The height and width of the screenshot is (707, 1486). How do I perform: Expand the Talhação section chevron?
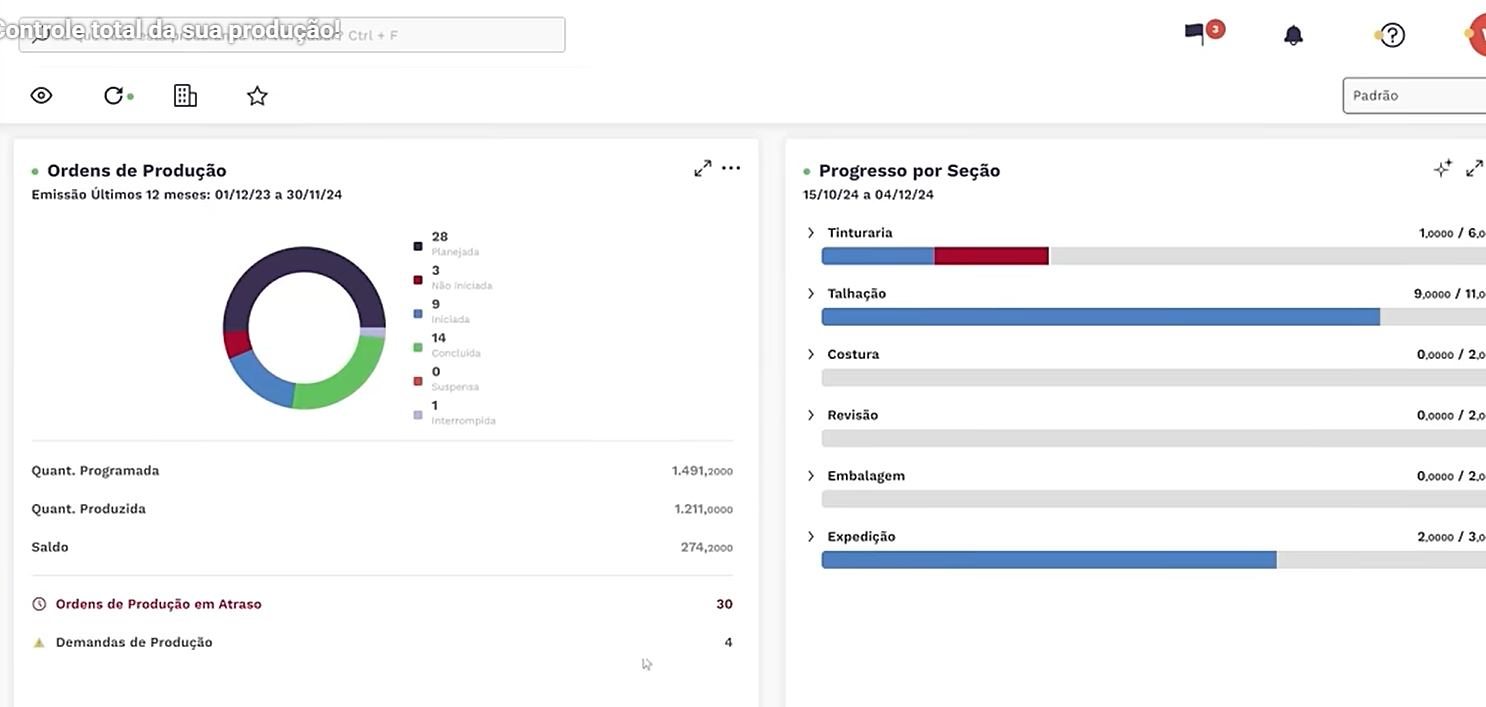point(811,294)
